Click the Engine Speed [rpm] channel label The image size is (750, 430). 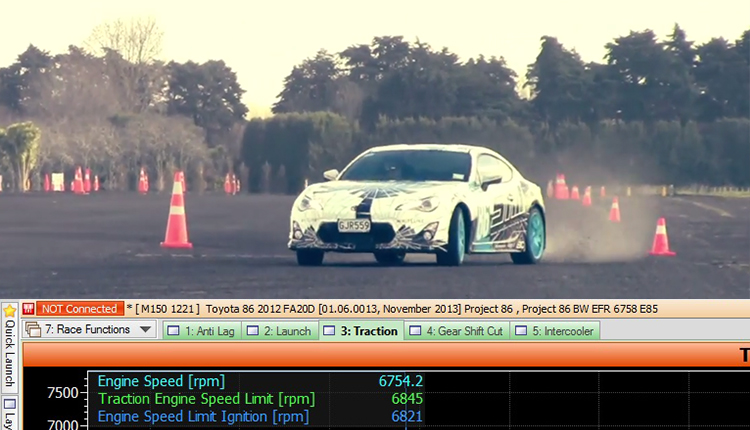[x=161, y=381]
